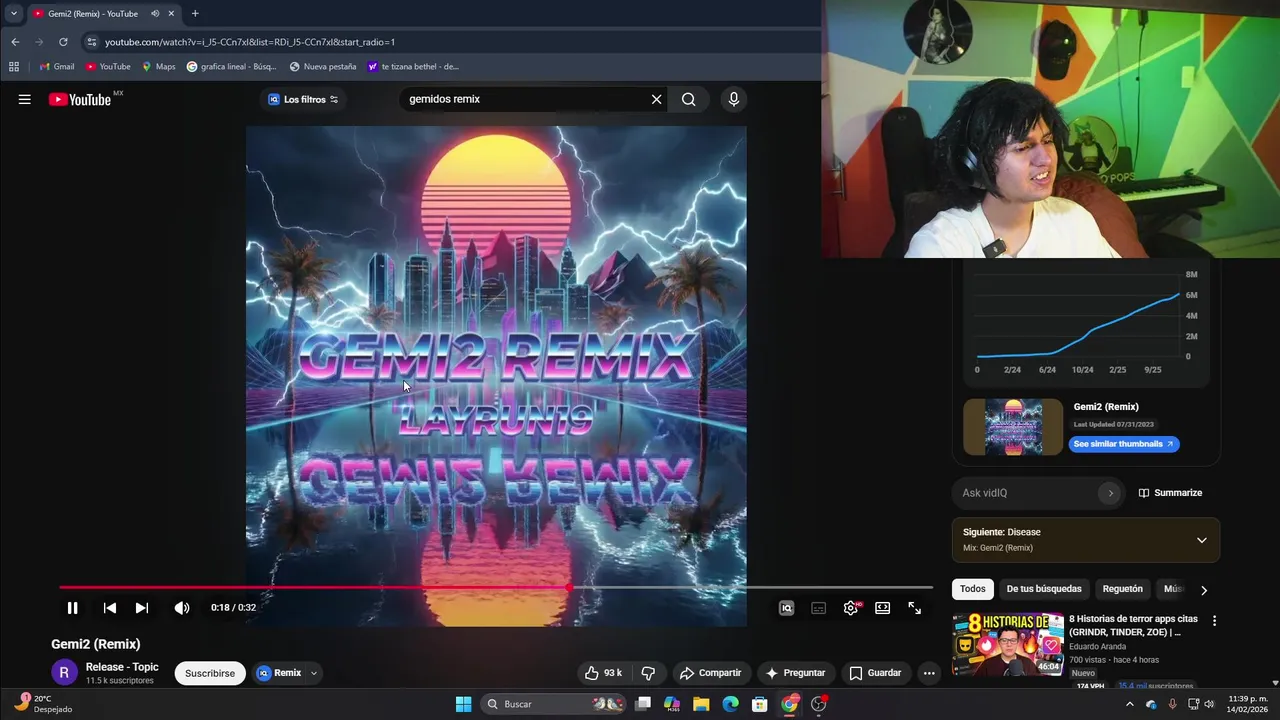The height and width of the screenshot is (720, 1280).
Task: Click 'See similar thumbnails' link
Action: (1124, 444)
